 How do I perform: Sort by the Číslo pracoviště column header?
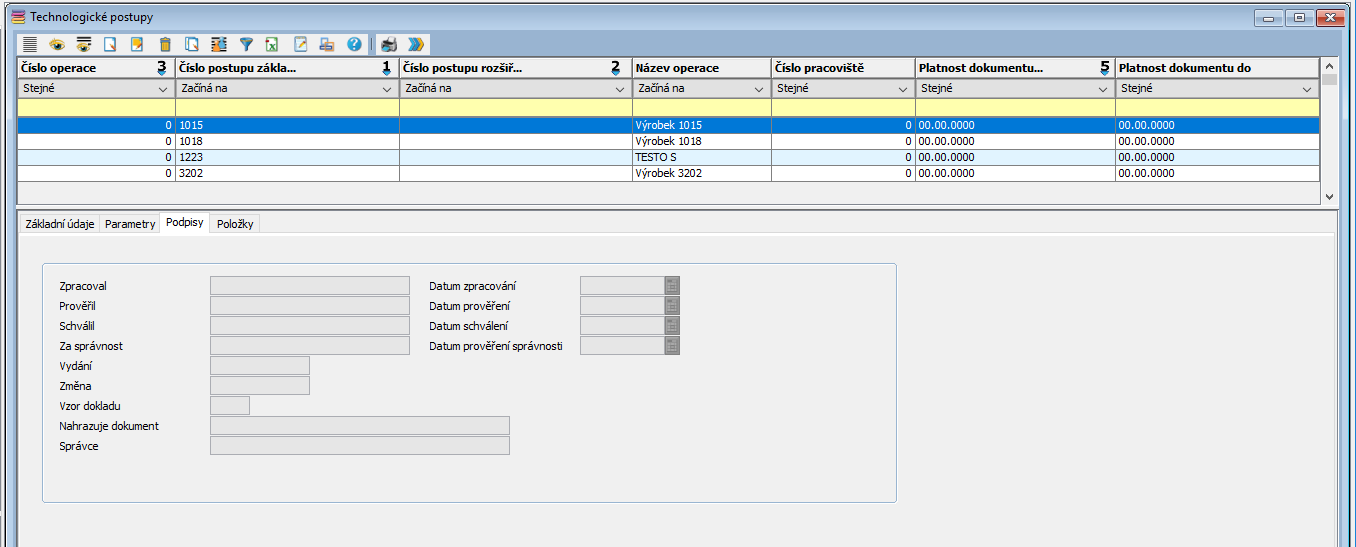click(x=843, y=68)
